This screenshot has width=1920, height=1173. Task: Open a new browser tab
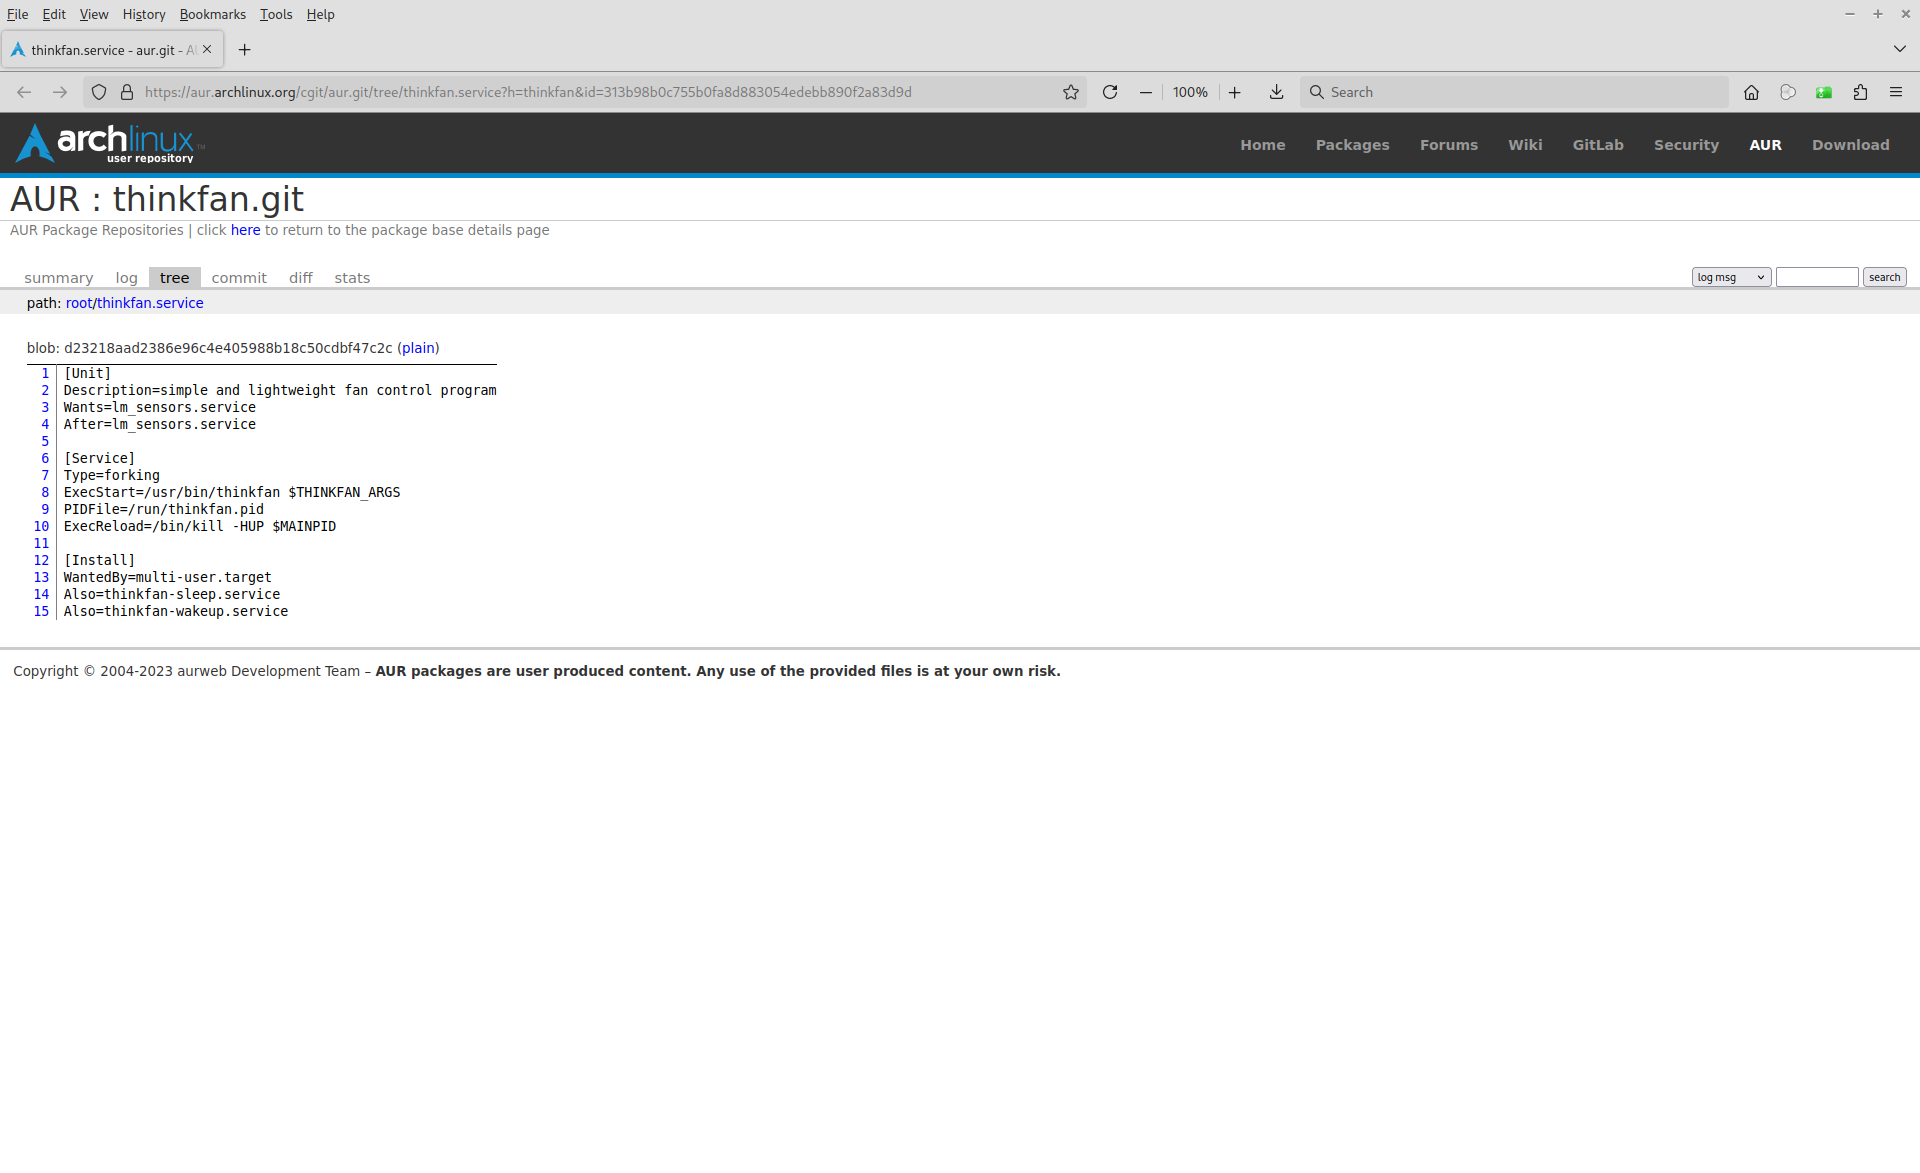coord(245,50)
